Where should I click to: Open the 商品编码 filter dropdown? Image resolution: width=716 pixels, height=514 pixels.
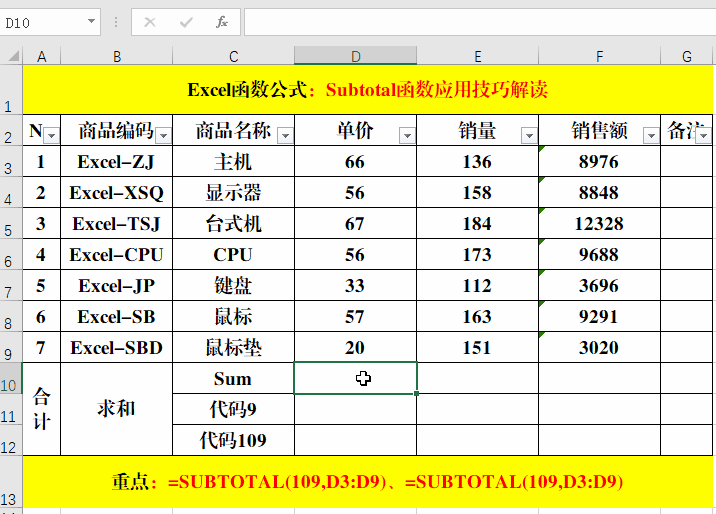click(163, 136)
